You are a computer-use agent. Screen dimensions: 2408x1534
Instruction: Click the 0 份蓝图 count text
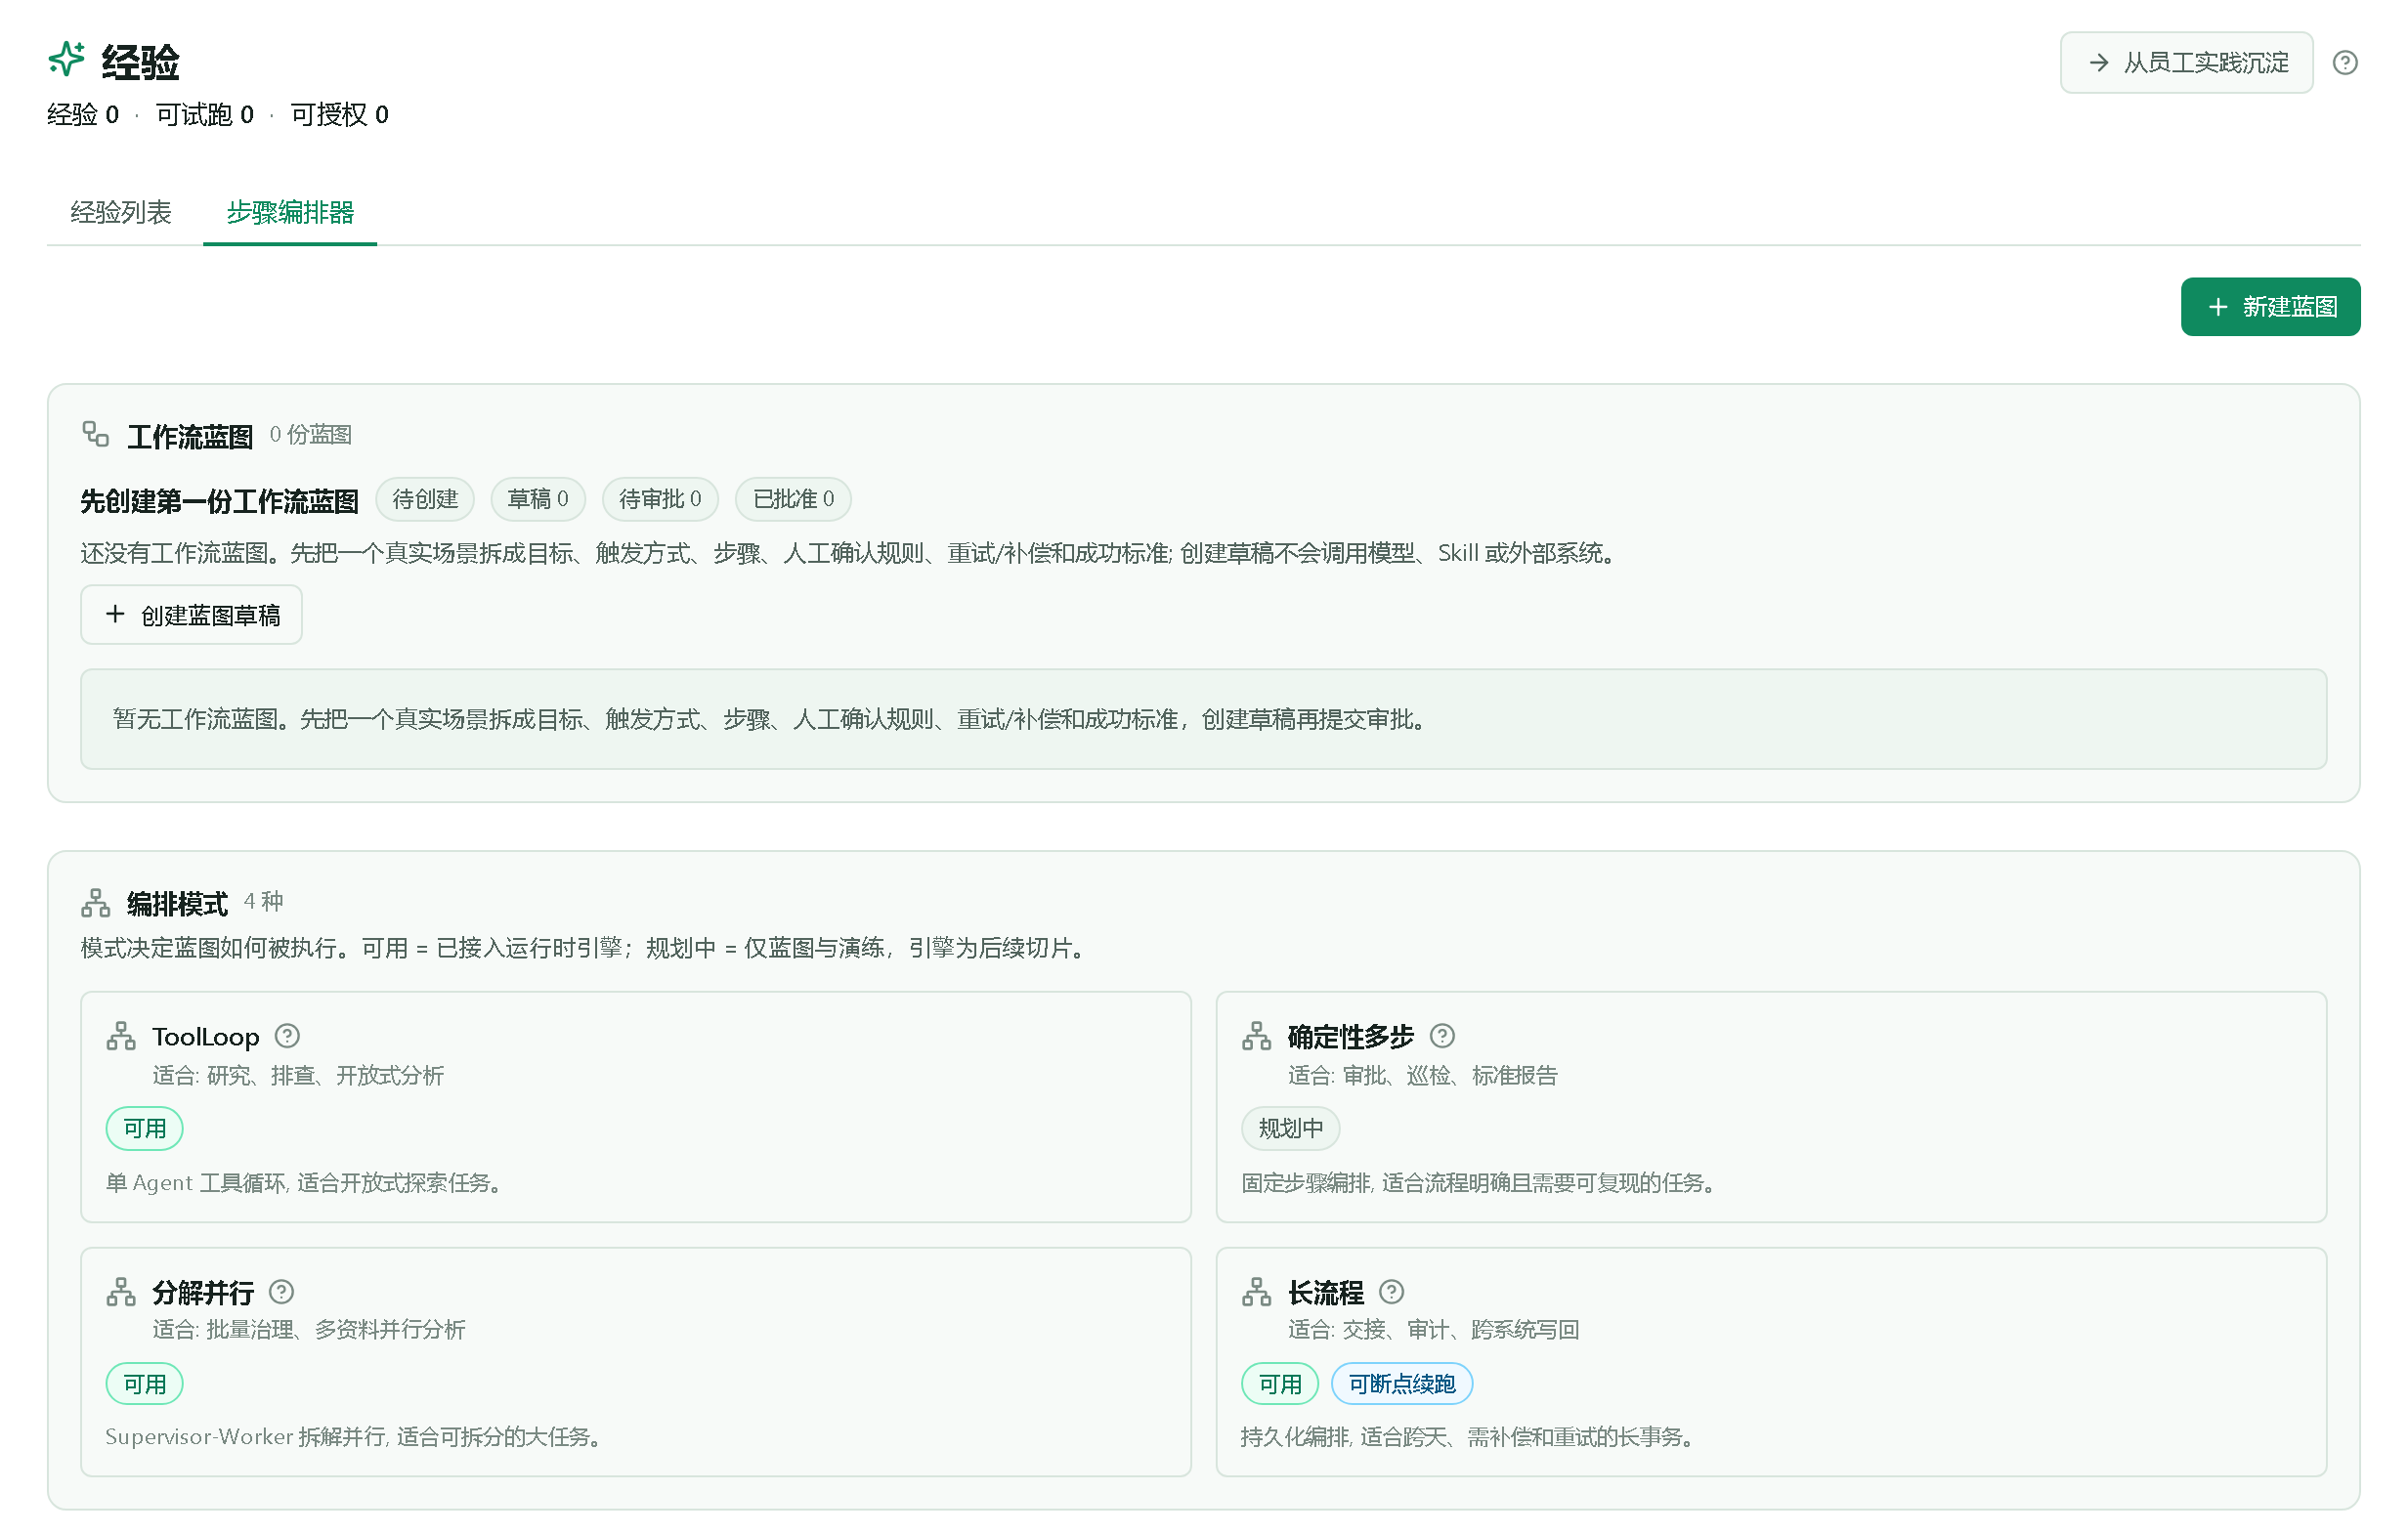310,435
